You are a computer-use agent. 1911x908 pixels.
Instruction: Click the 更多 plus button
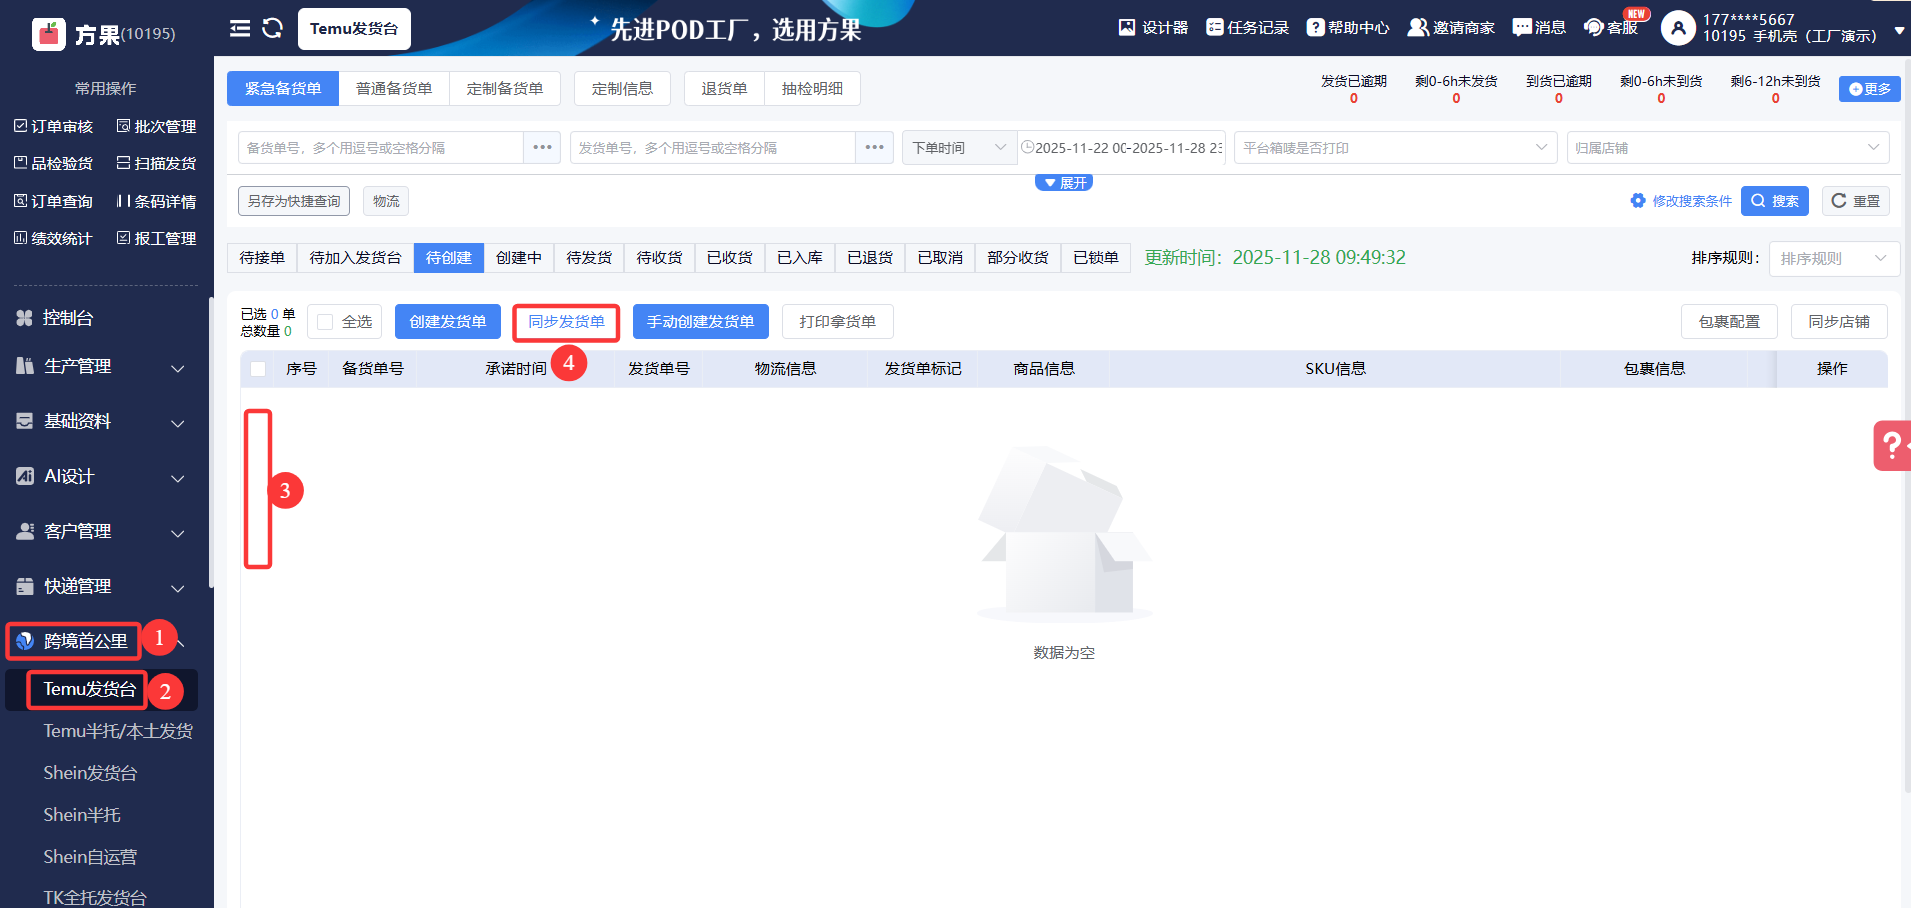pyautogui.click(x=1869, y=89)
